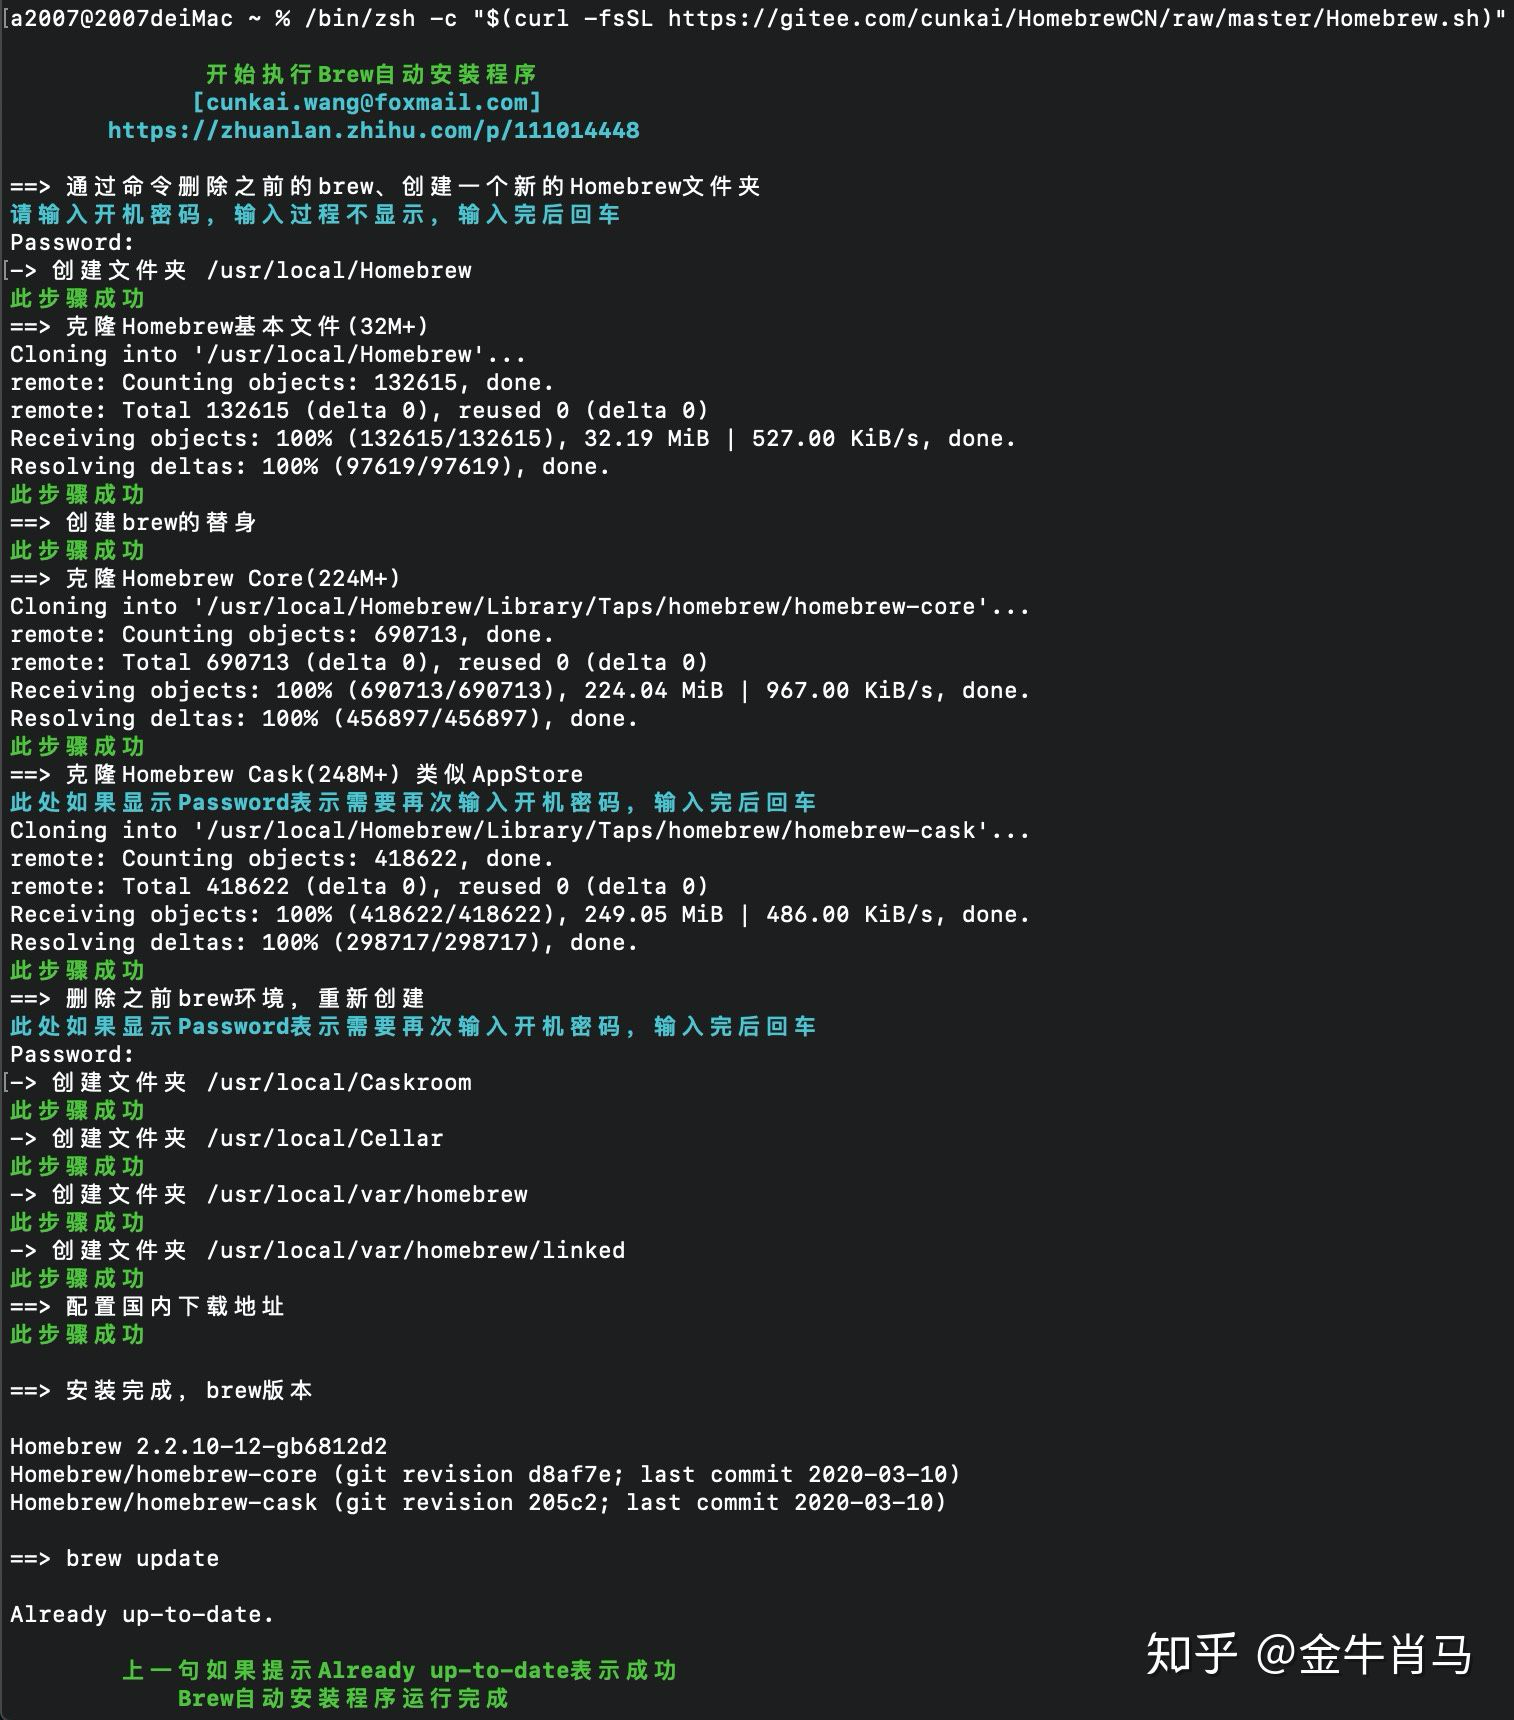1514x1720 pixels.
Task: Click the 'Receiving objects ... 224.04 MiB' line
Action: pos(520,690)
